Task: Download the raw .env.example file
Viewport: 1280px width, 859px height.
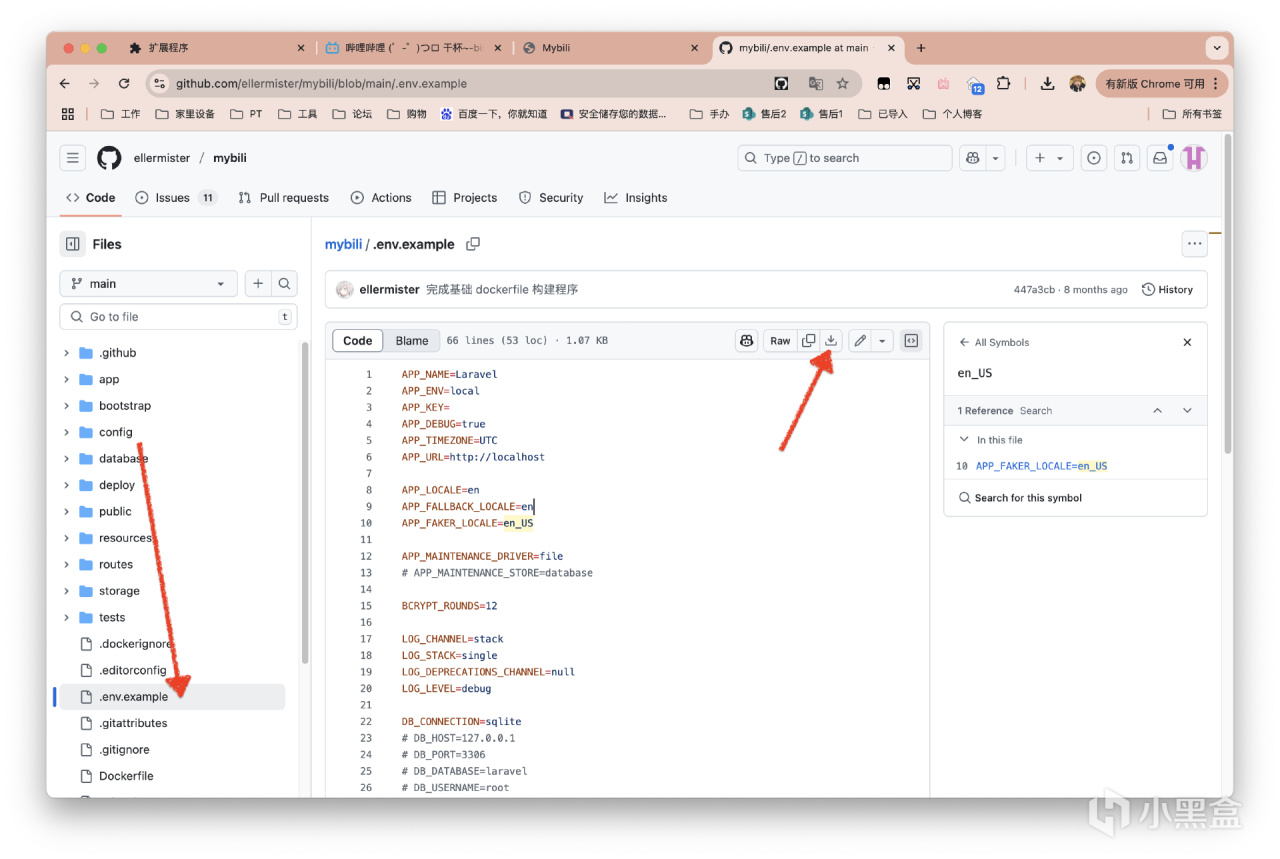Action: pyautogui.click(x=831, y=341)
